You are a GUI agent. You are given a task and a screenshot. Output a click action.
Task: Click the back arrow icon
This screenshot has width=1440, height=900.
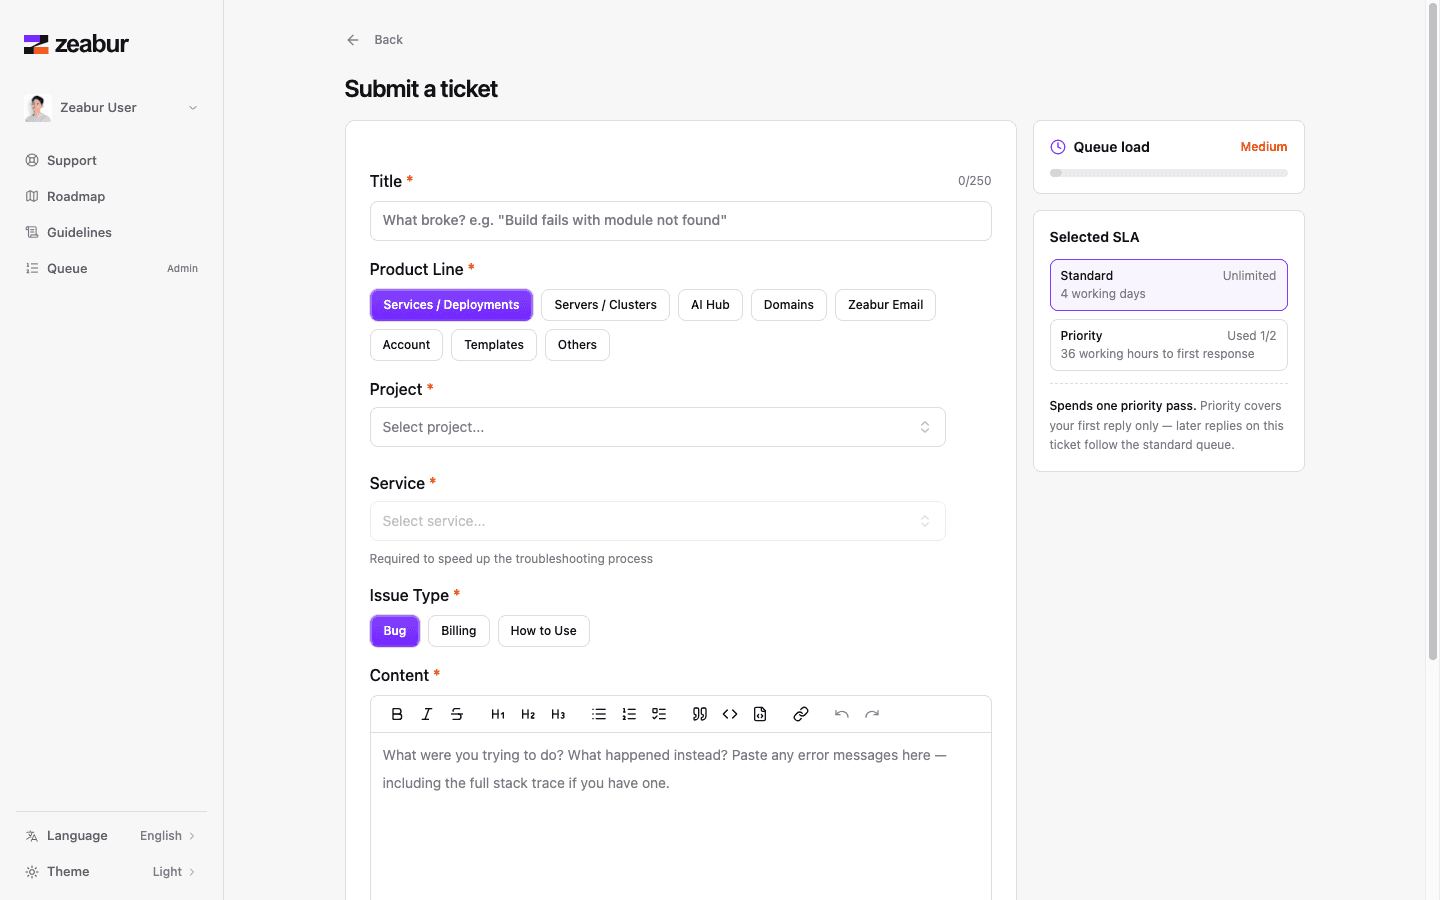pyautogui.click(x=353, y=40)
